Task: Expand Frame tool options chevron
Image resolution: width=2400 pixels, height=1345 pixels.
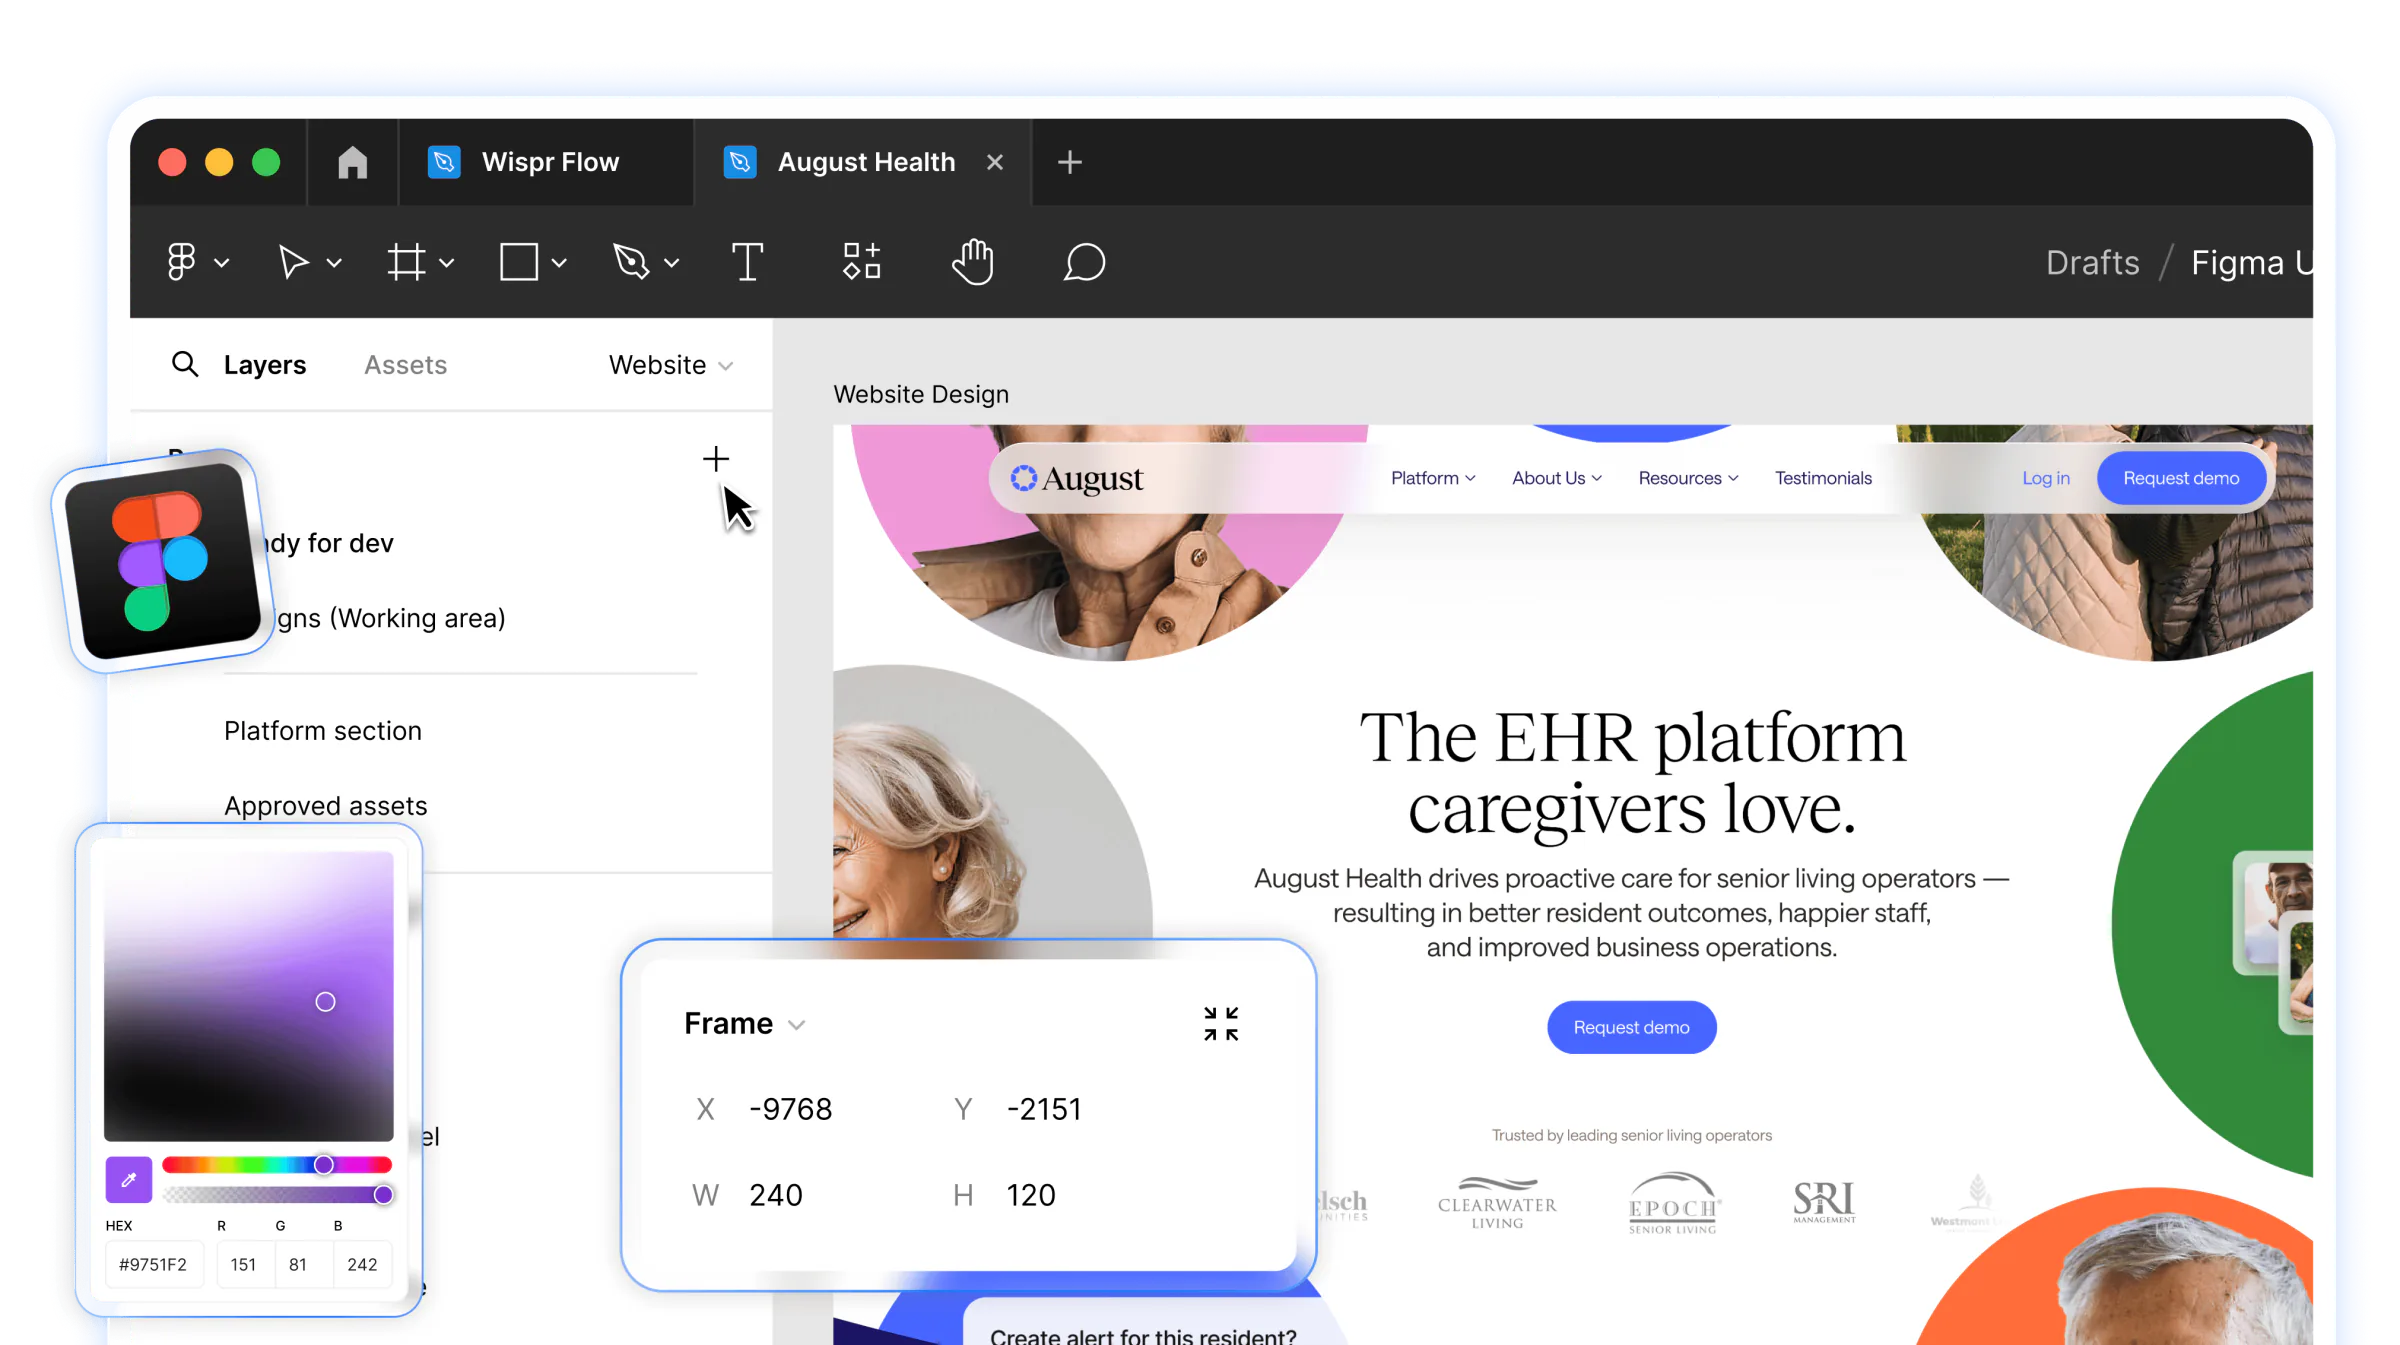Action: coord(447,263)
